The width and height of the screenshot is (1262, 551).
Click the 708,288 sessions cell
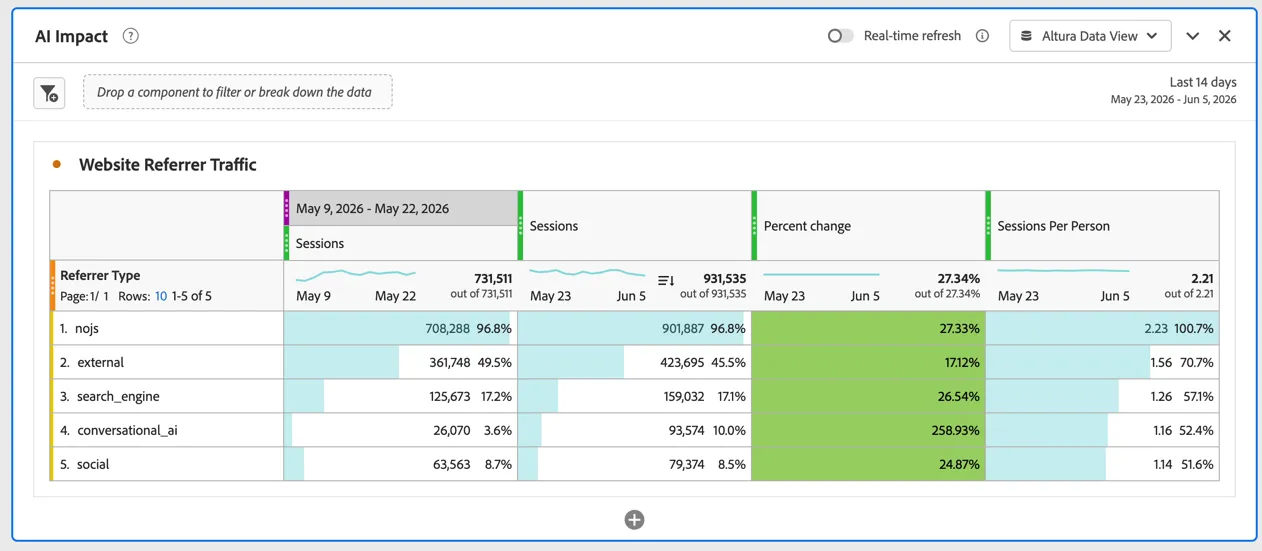401,328
